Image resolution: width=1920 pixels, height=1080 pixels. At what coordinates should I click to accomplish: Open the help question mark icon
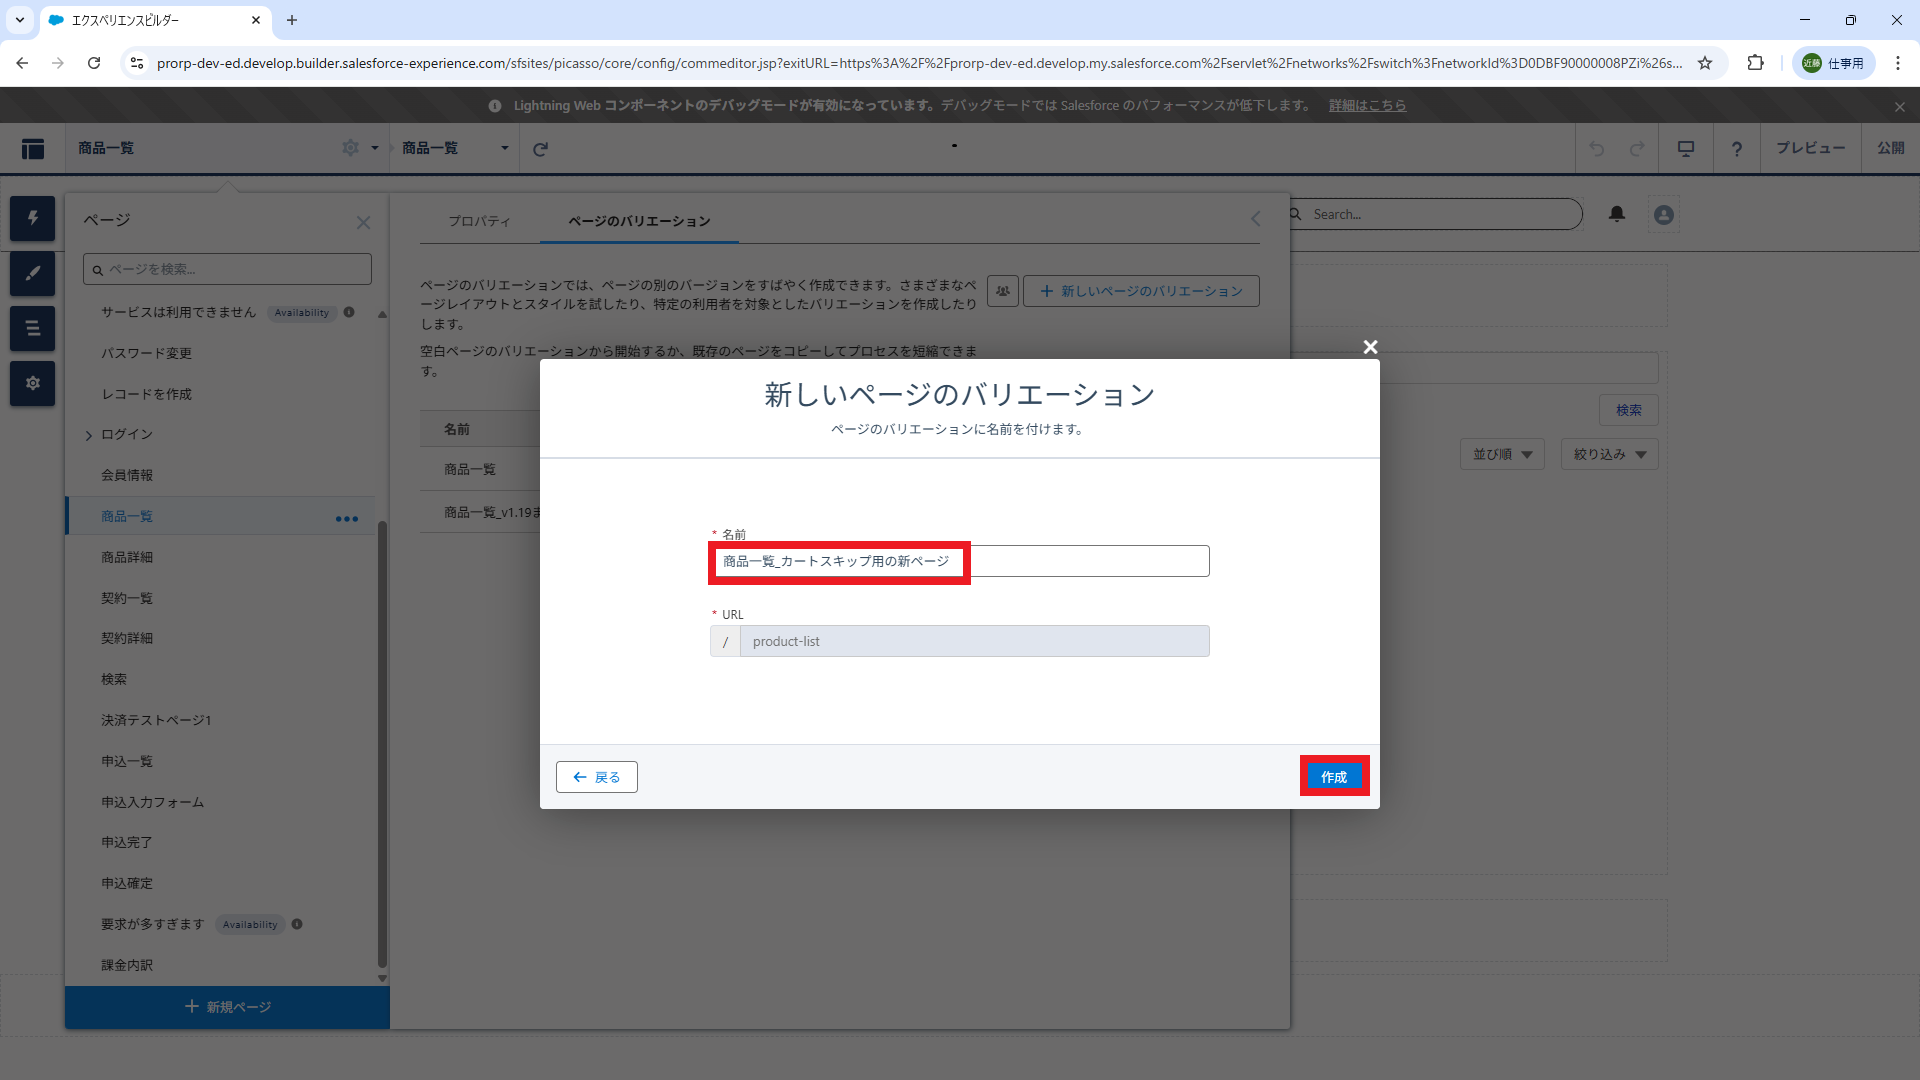pos(1737,149)
